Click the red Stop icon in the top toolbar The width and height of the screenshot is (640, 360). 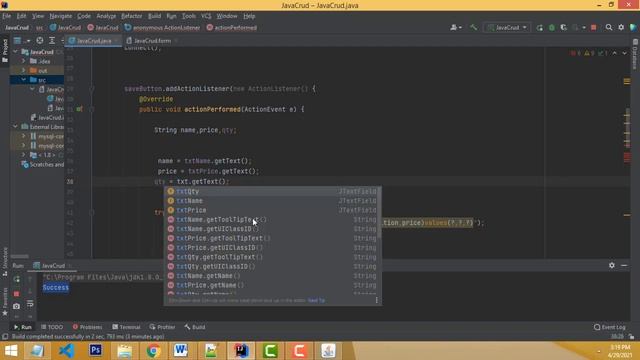(x=594, y=27)
